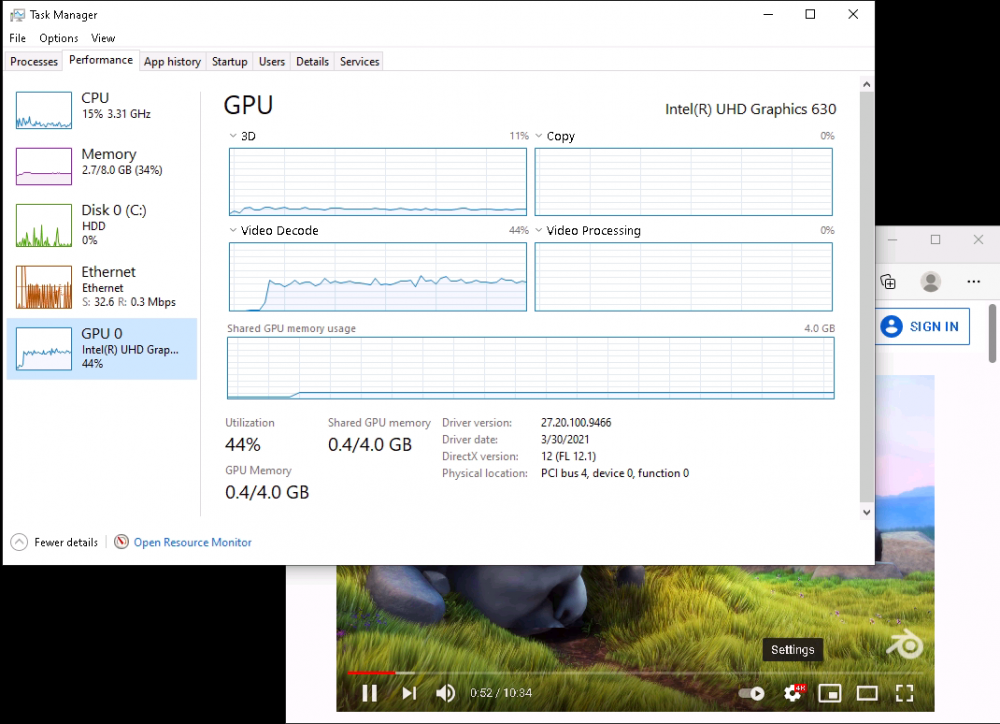Click the Task Manager title bar icon
This screenshot has height=724, width=1000.
(x=17, y=15)
